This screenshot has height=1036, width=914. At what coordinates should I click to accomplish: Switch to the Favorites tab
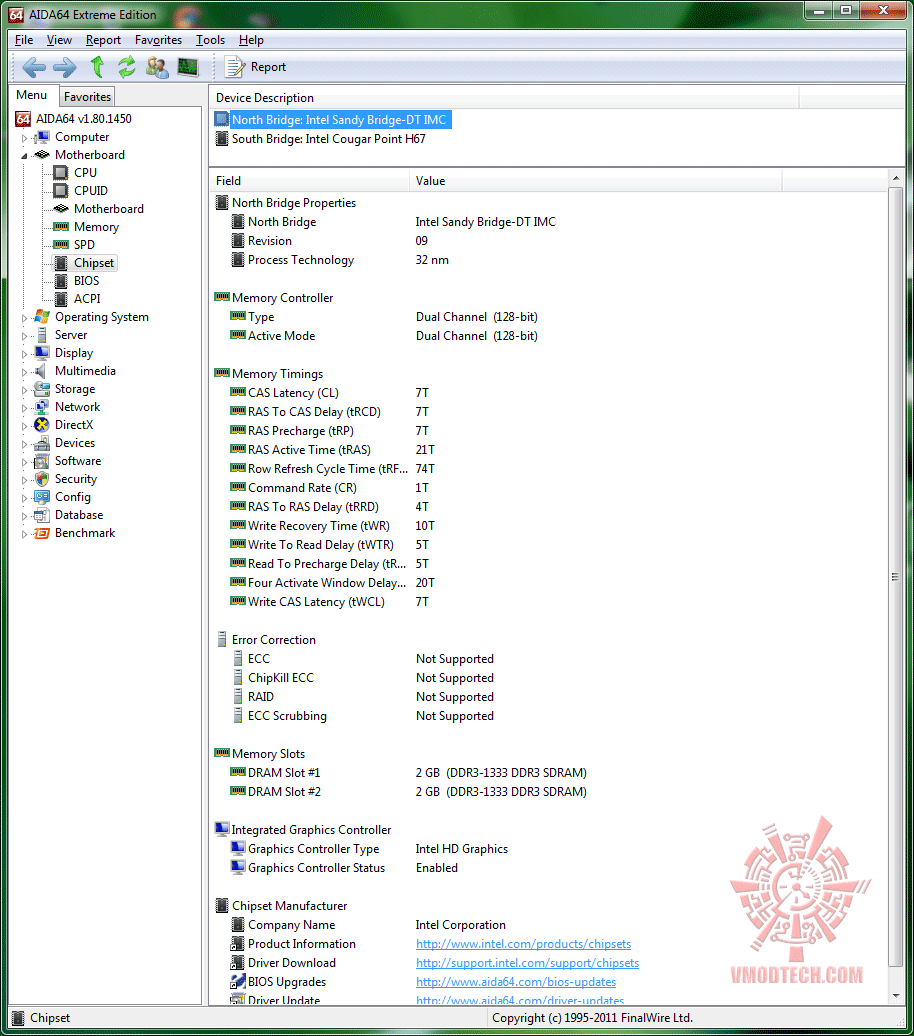[x=87, y=96]
